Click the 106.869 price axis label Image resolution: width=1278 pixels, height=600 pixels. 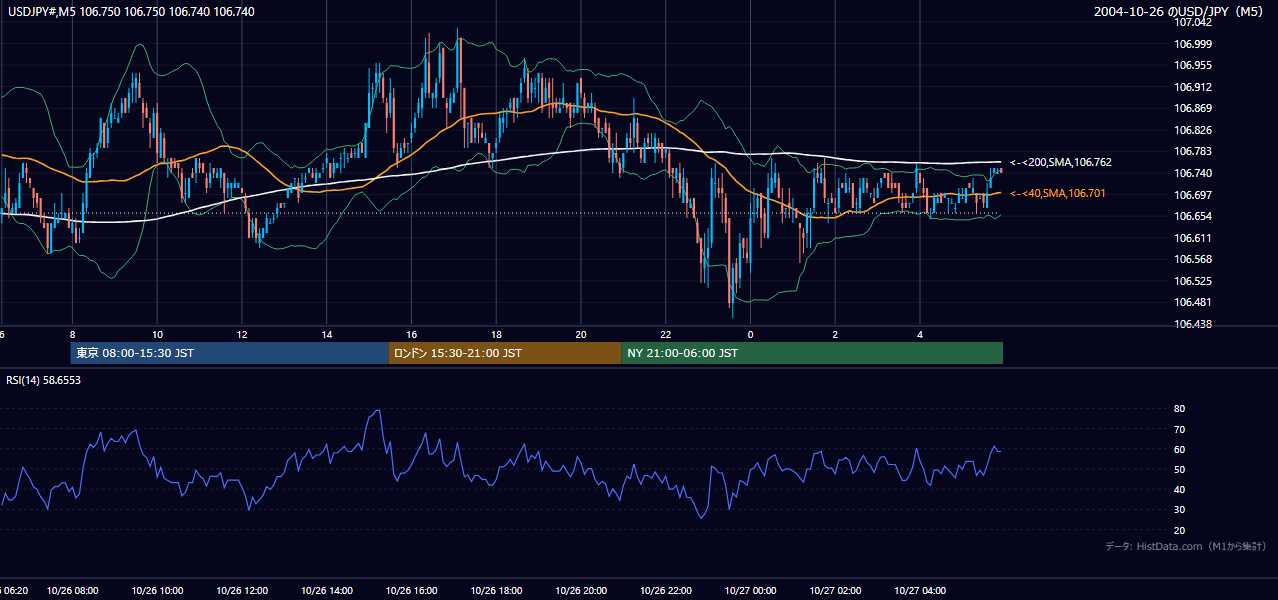click(1194, 108)
